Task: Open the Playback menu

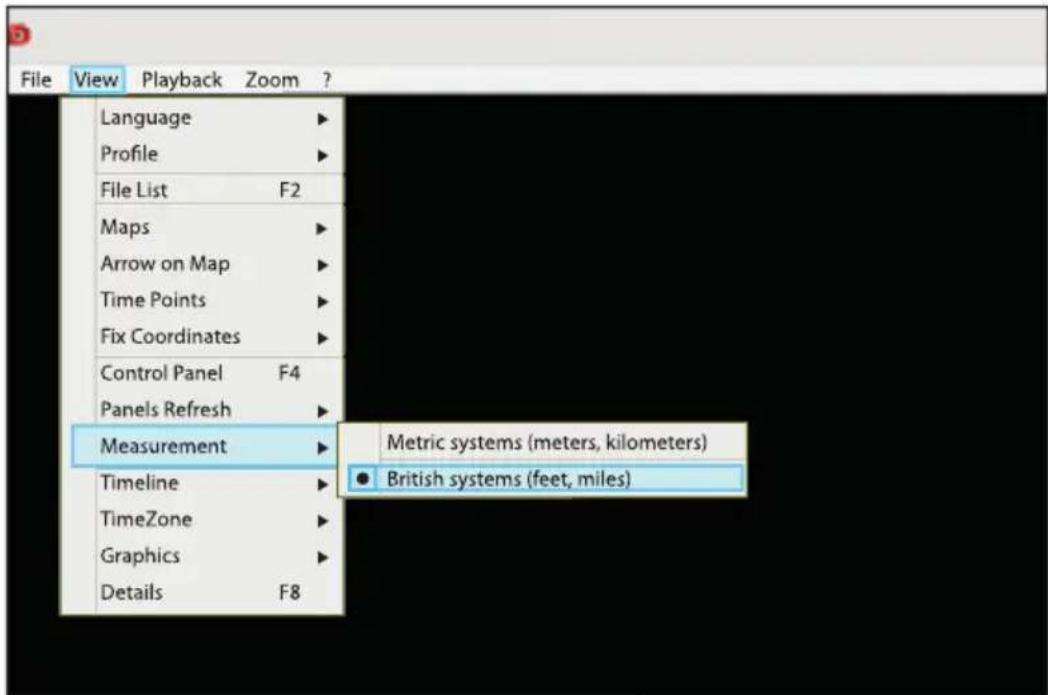Action: point(182,80)
